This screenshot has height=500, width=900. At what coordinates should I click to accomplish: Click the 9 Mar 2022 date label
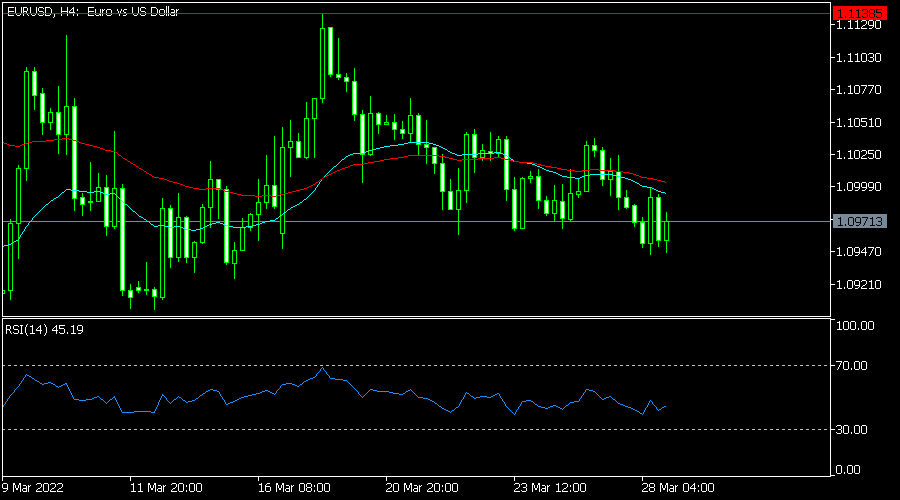tap(33, 488)
